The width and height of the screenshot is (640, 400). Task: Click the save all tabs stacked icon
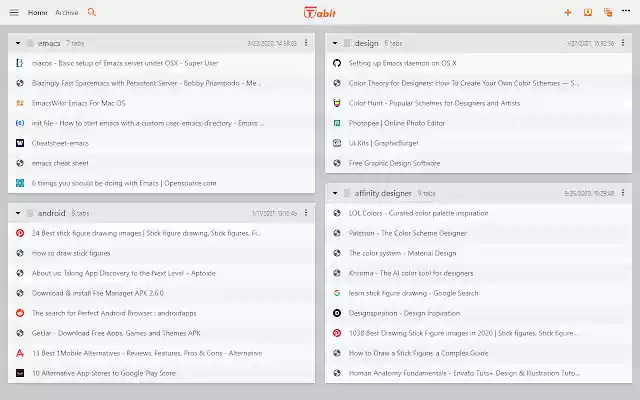608,13
